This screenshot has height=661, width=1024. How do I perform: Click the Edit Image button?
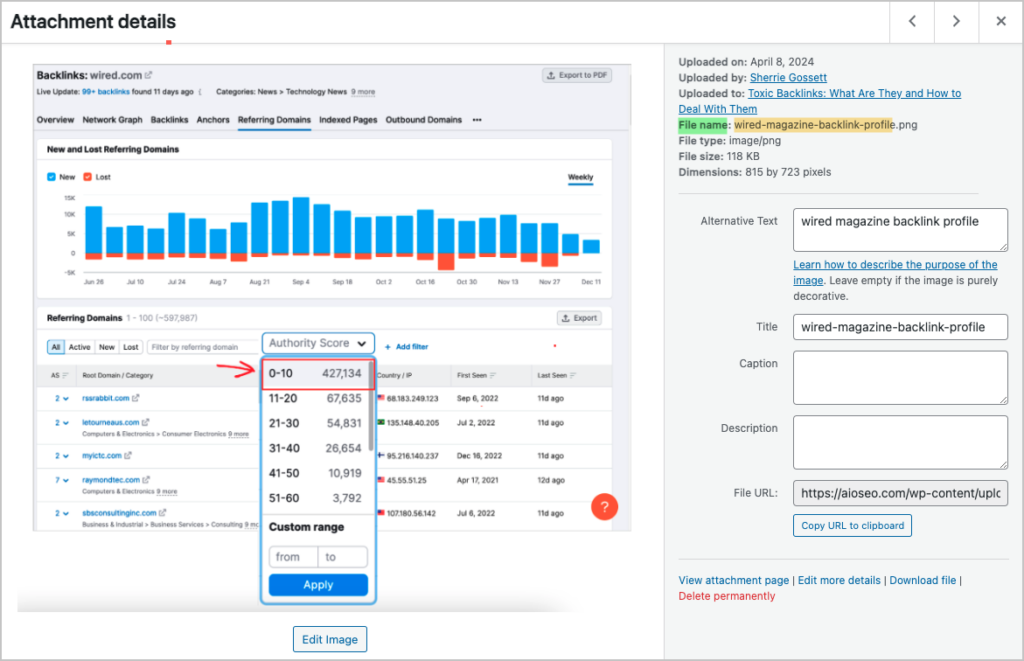click(330, 639)
